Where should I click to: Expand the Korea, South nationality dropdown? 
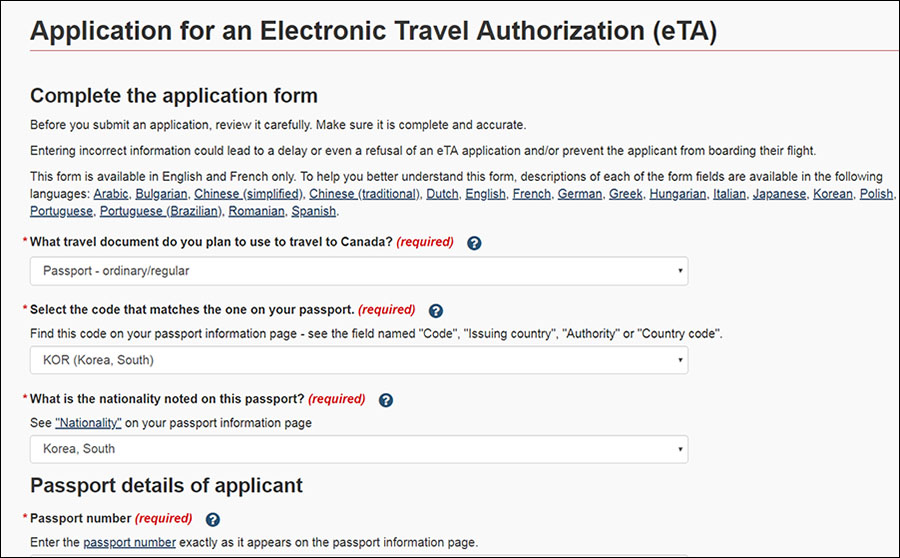[359, 449]
